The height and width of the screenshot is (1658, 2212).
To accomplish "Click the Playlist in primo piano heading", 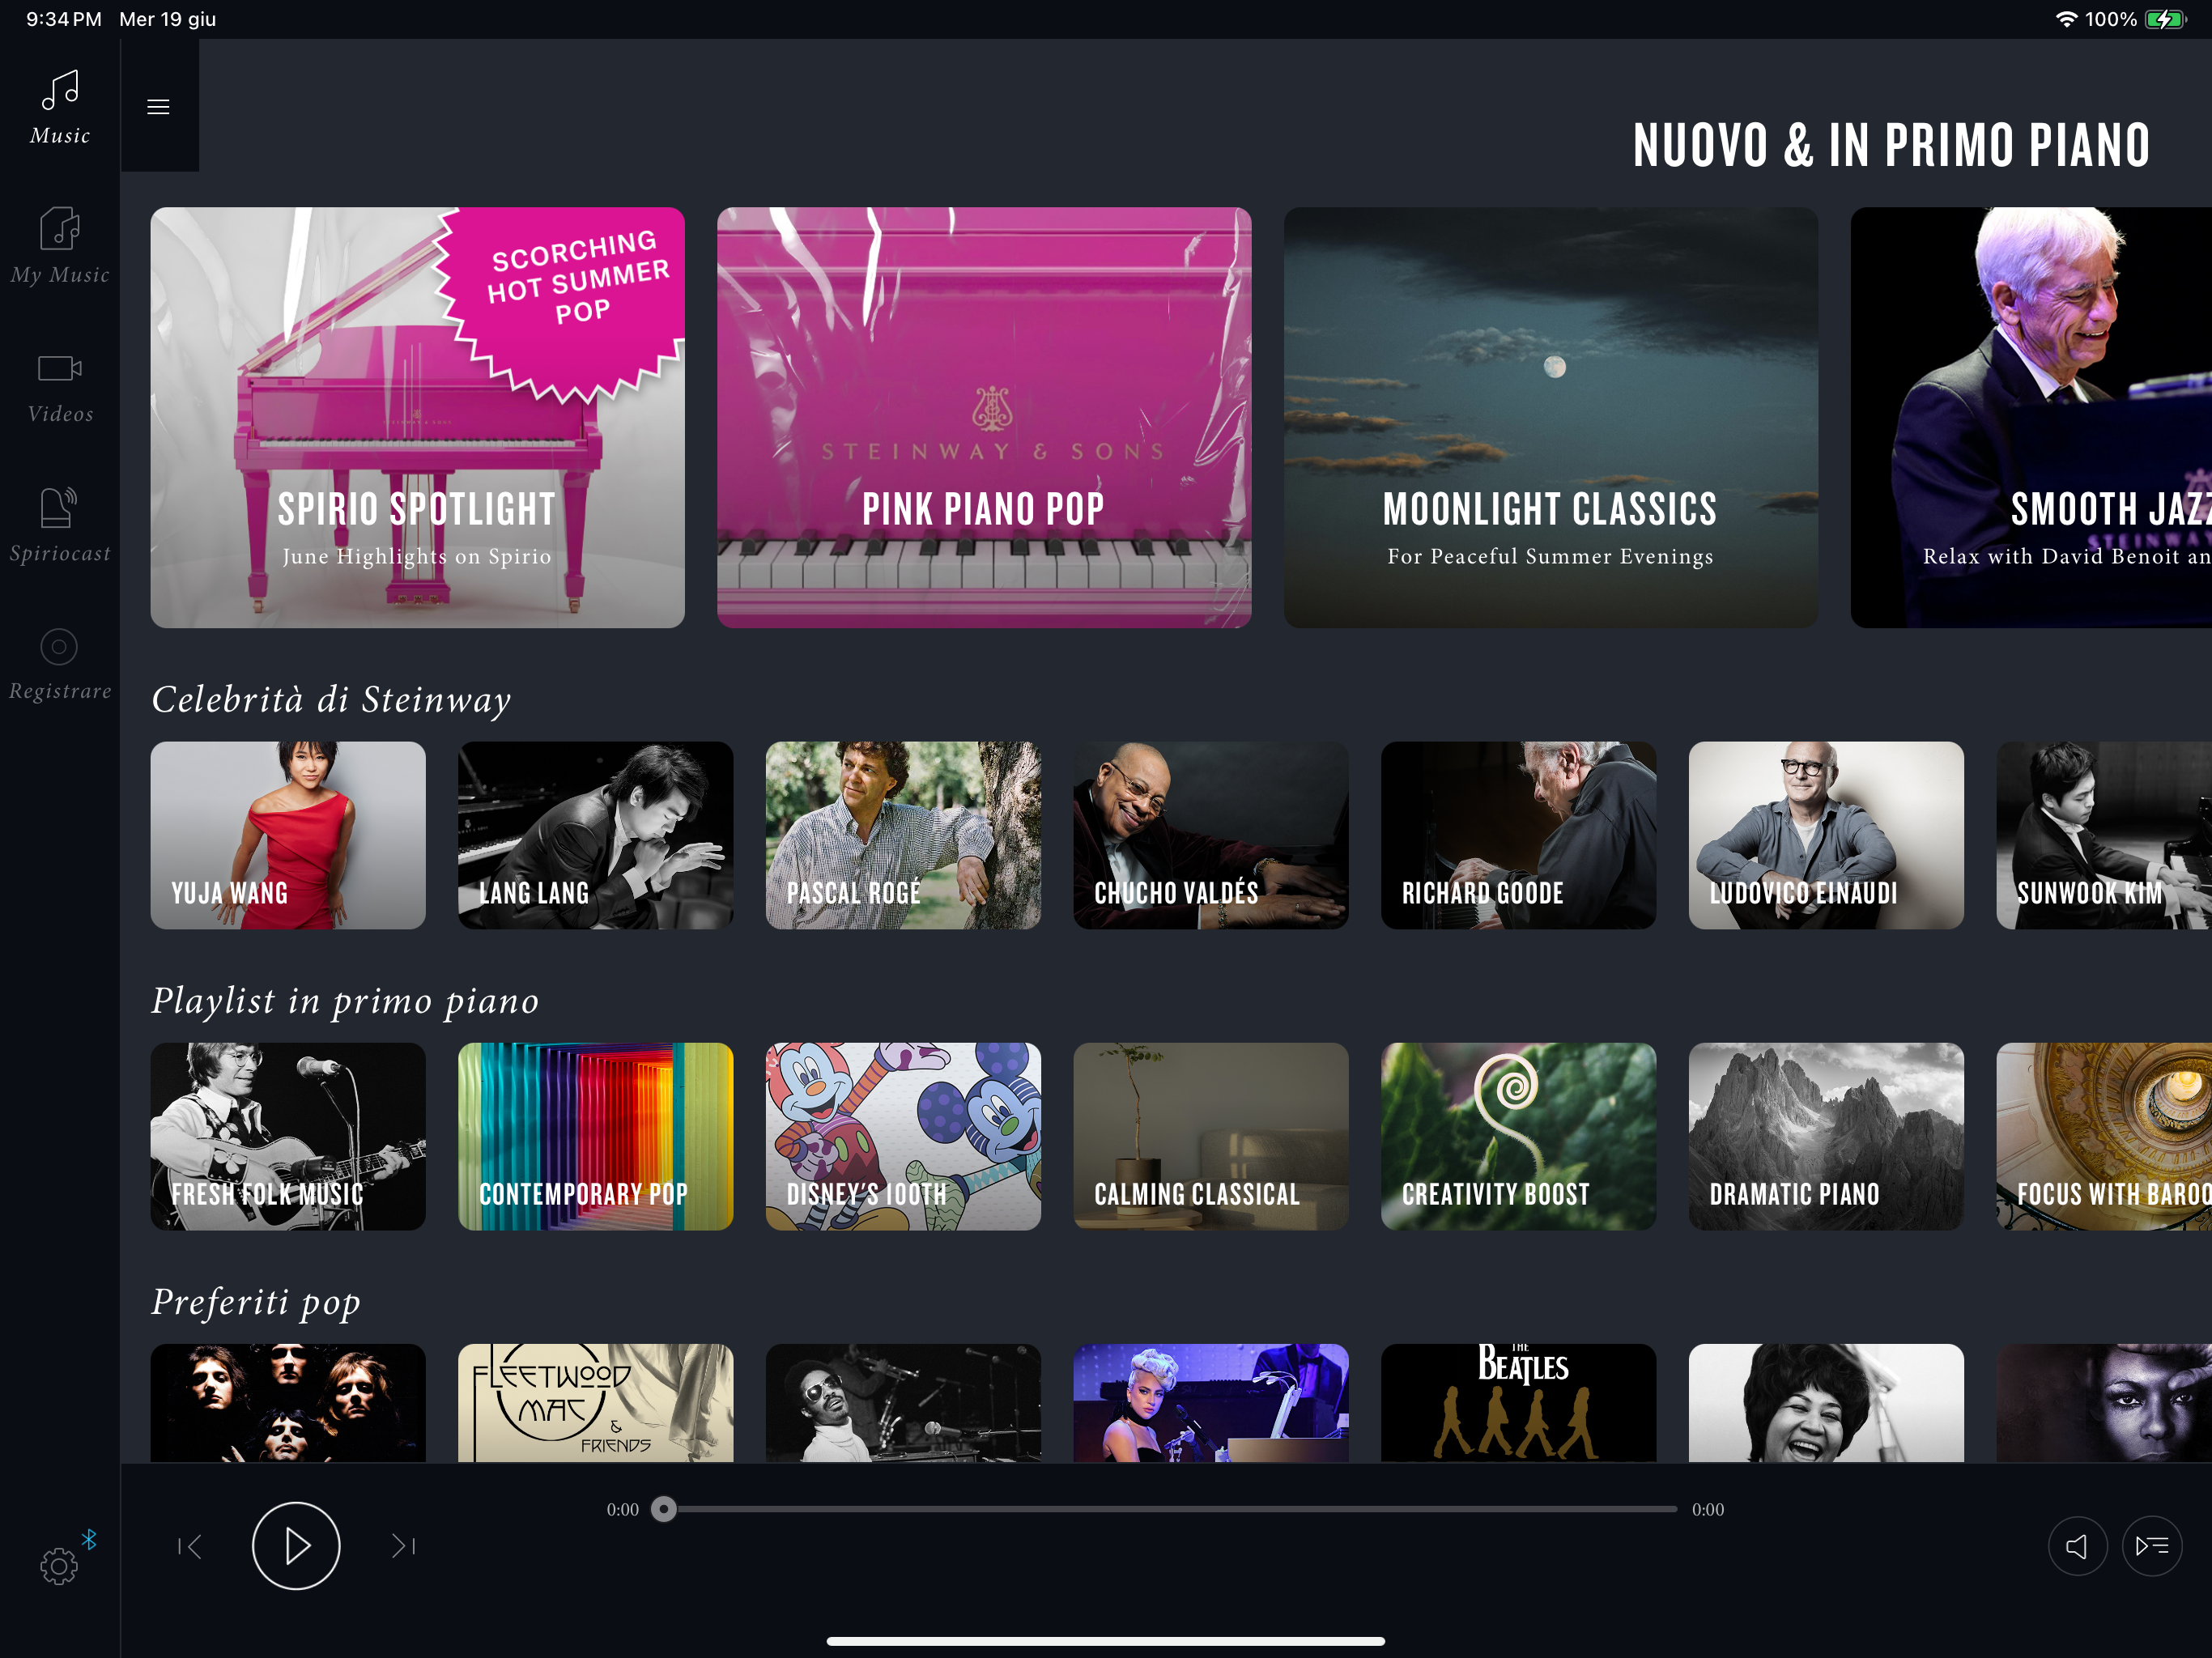I will [x=345, y=1001].
